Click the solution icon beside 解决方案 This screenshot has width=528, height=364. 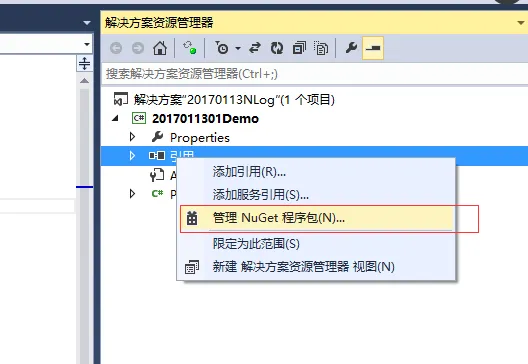tap(121, 99)
